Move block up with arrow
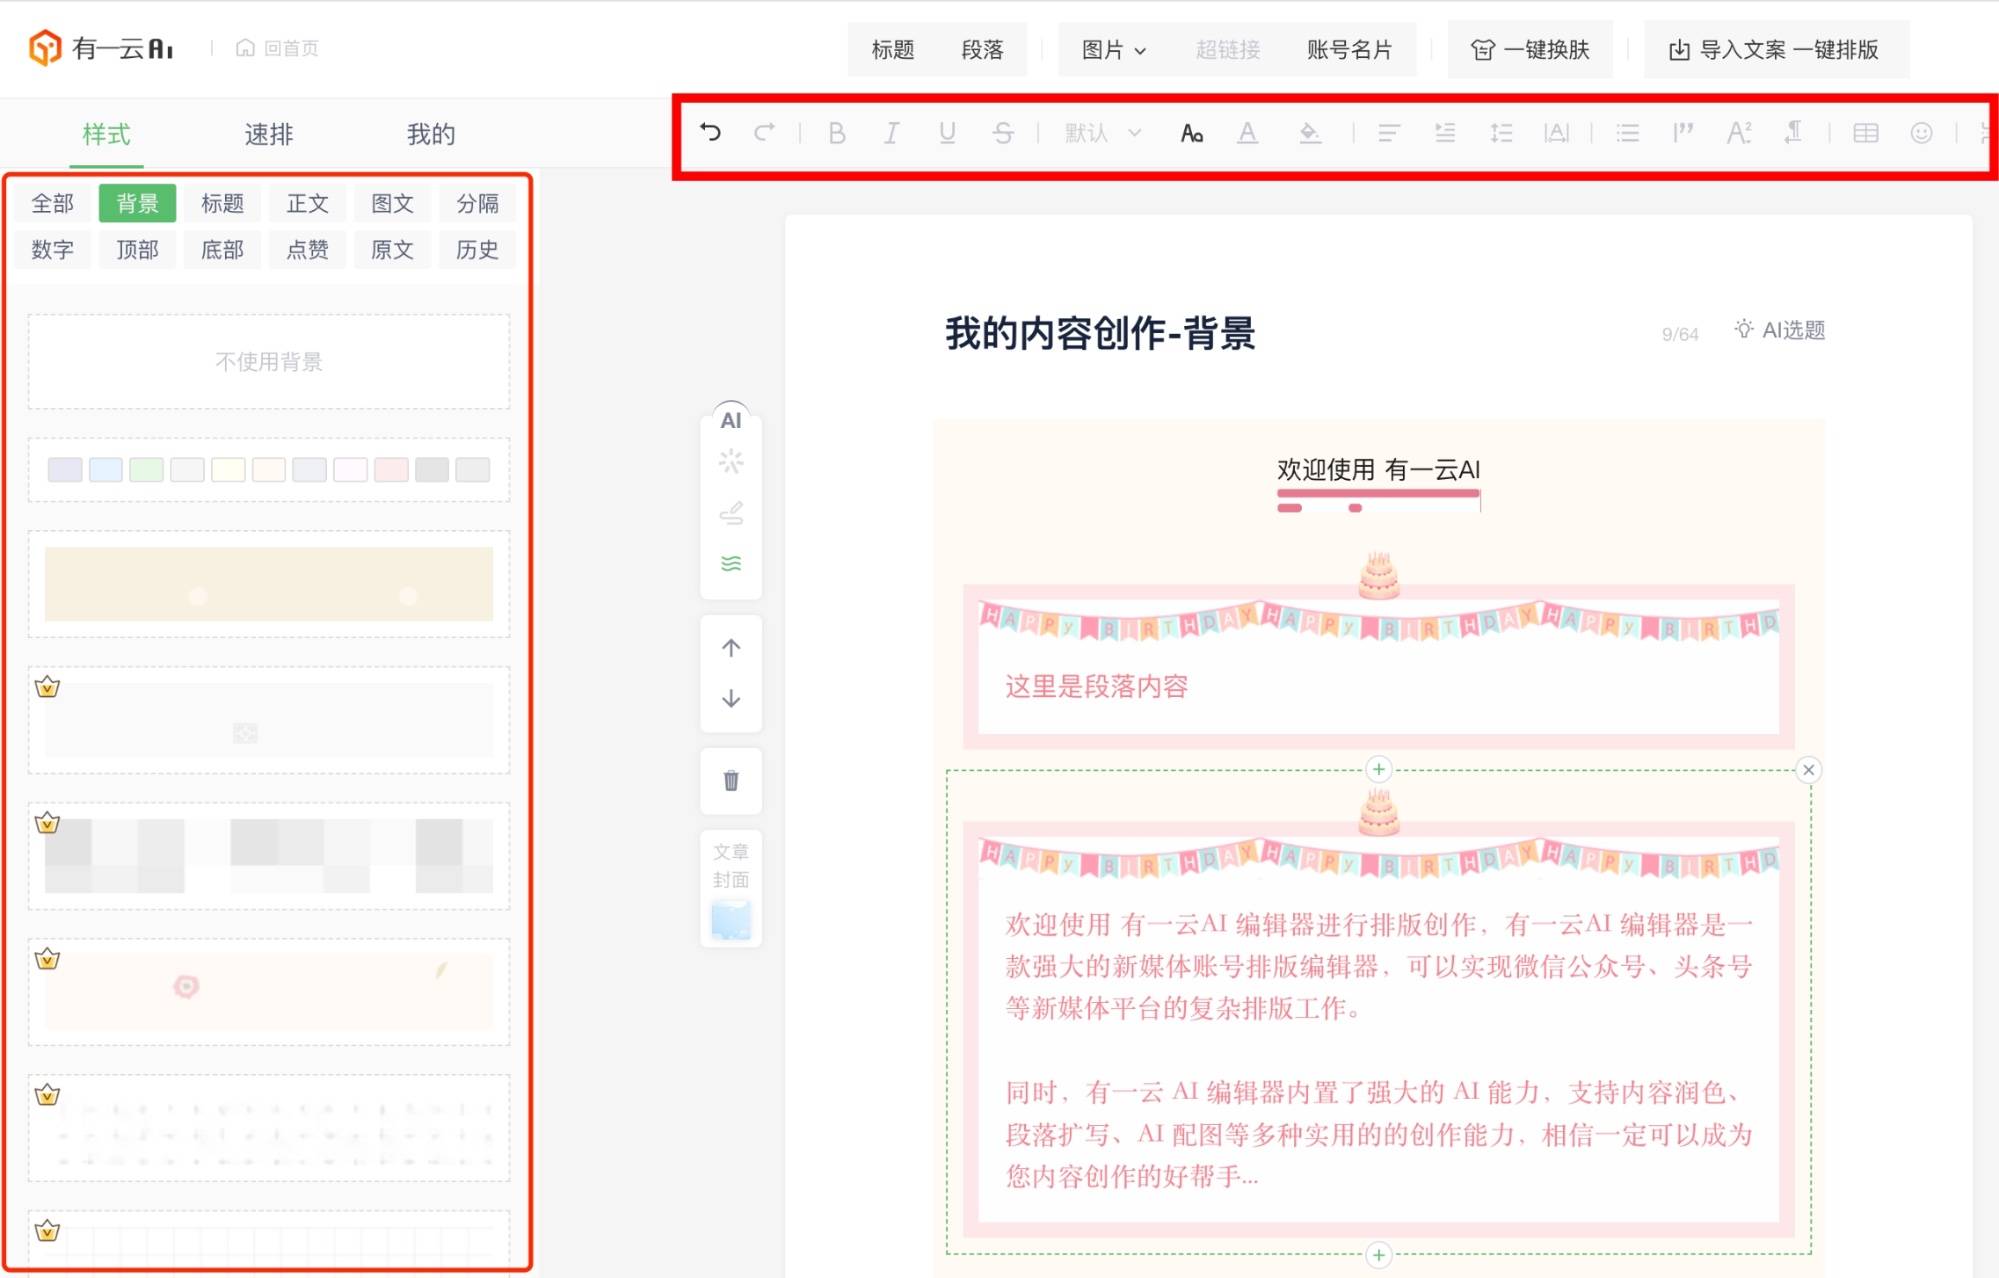 731,648
